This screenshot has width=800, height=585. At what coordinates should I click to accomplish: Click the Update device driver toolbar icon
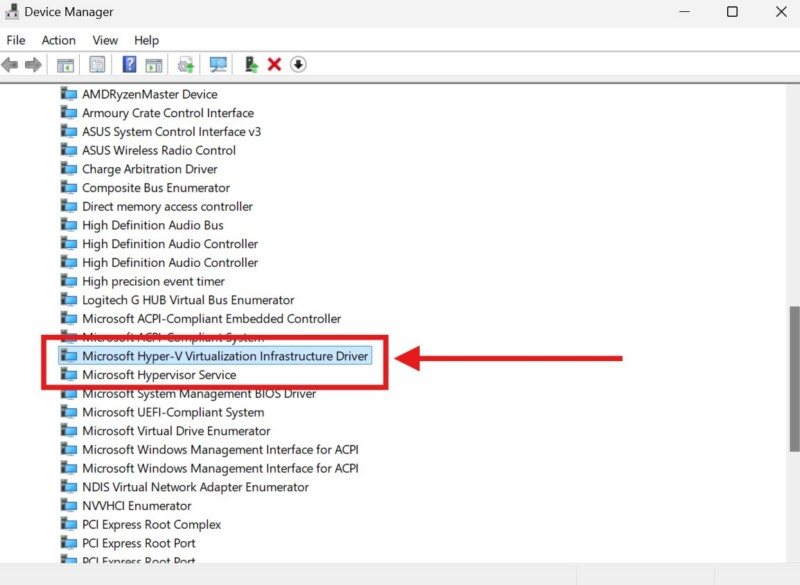point(251,65)
